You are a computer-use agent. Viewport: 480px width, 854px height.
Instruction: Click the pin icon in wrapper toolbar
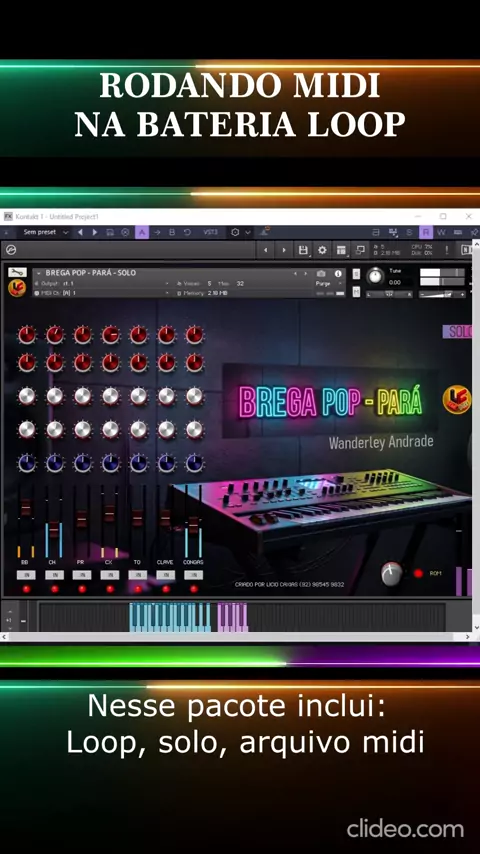[473, 232]
